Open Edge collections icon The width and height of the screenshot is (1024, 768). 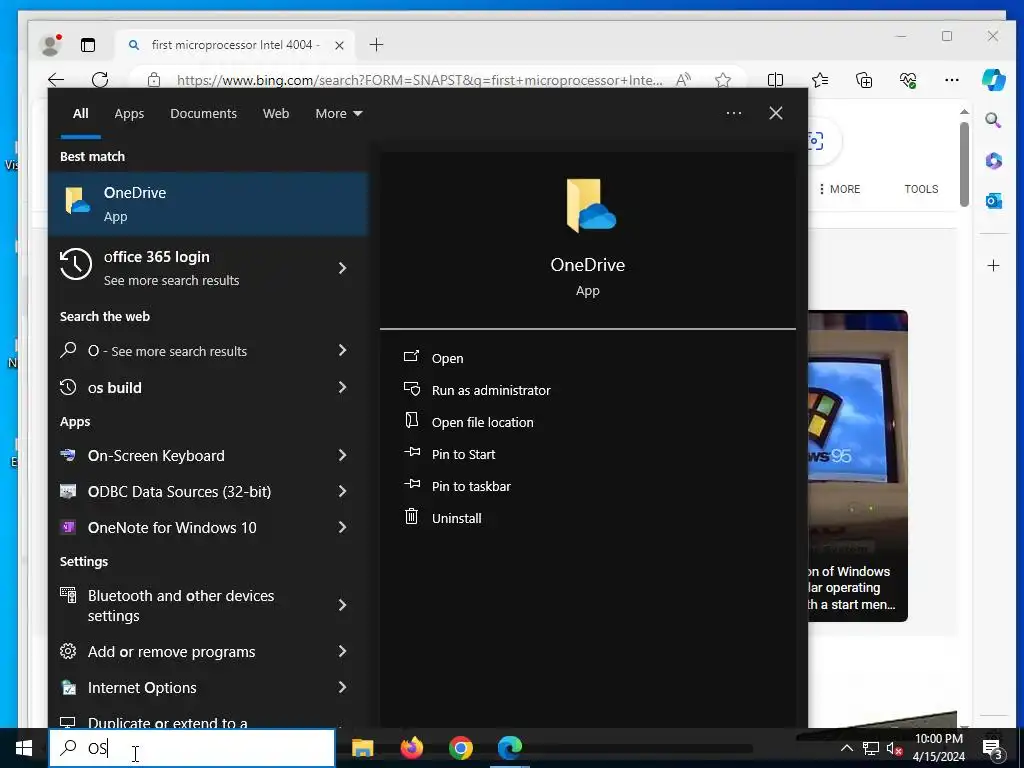(x=864, y=80)
